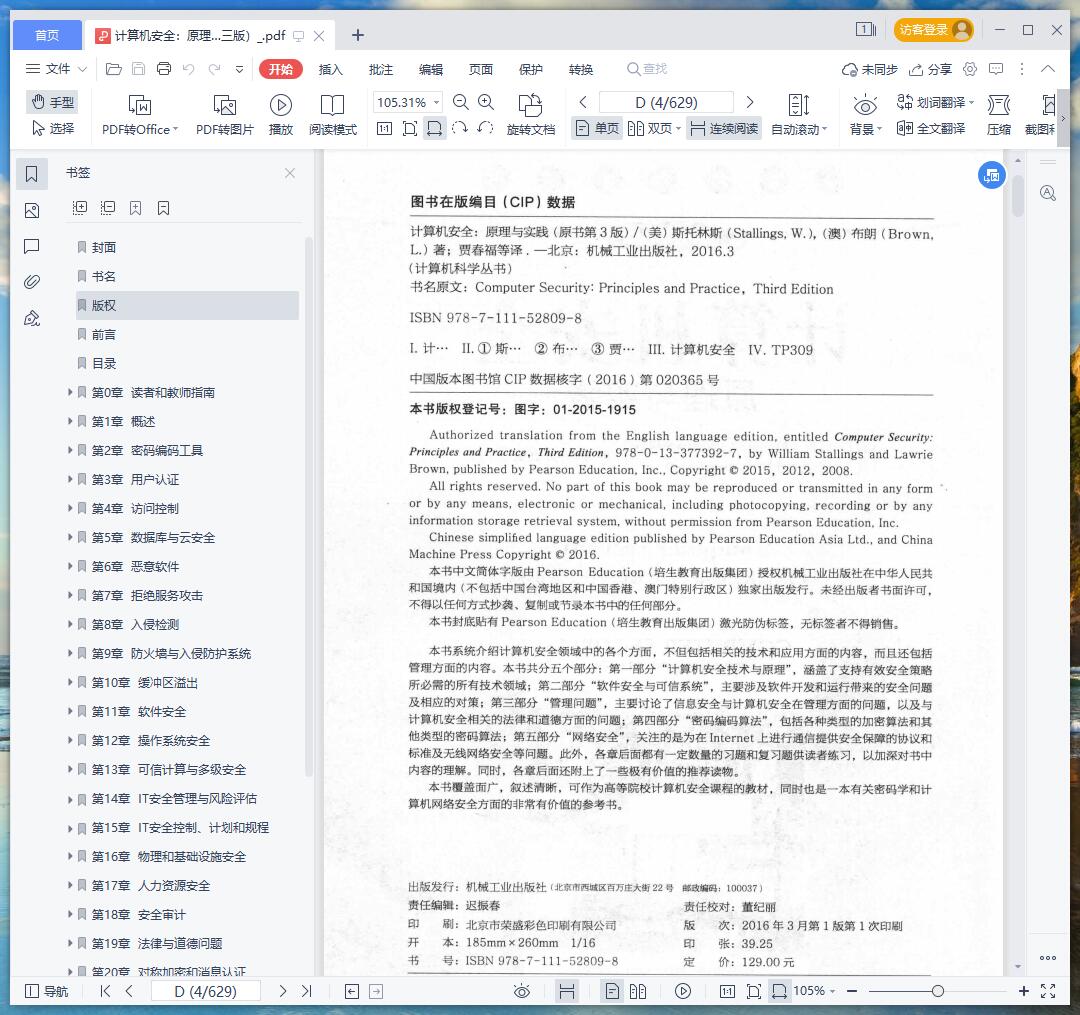
Task: Click the Share button
Action: coord(931,69)
